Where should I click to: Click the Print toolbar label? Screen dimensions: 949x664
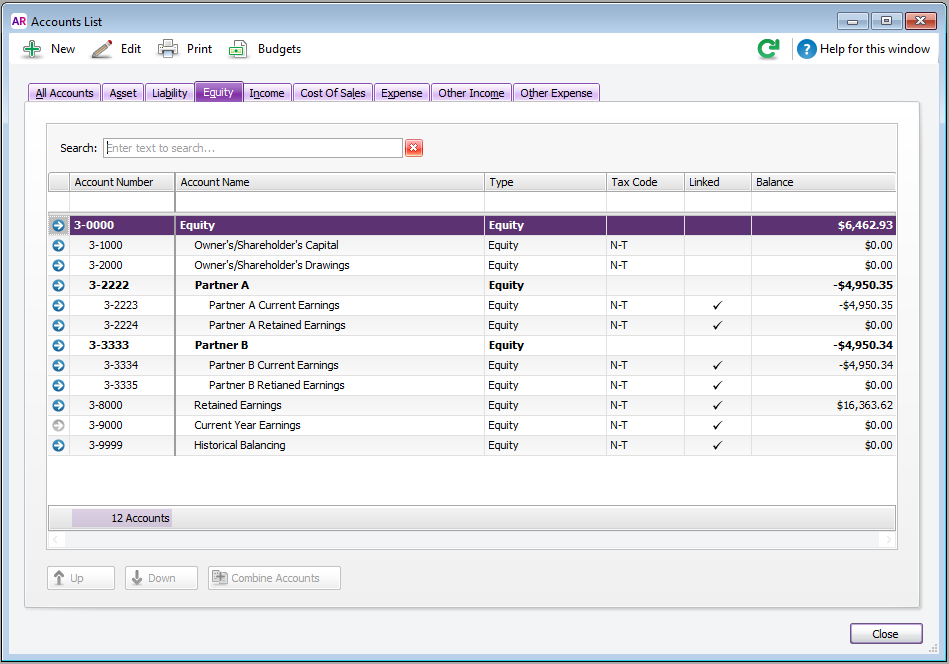(x=199, y=49)
